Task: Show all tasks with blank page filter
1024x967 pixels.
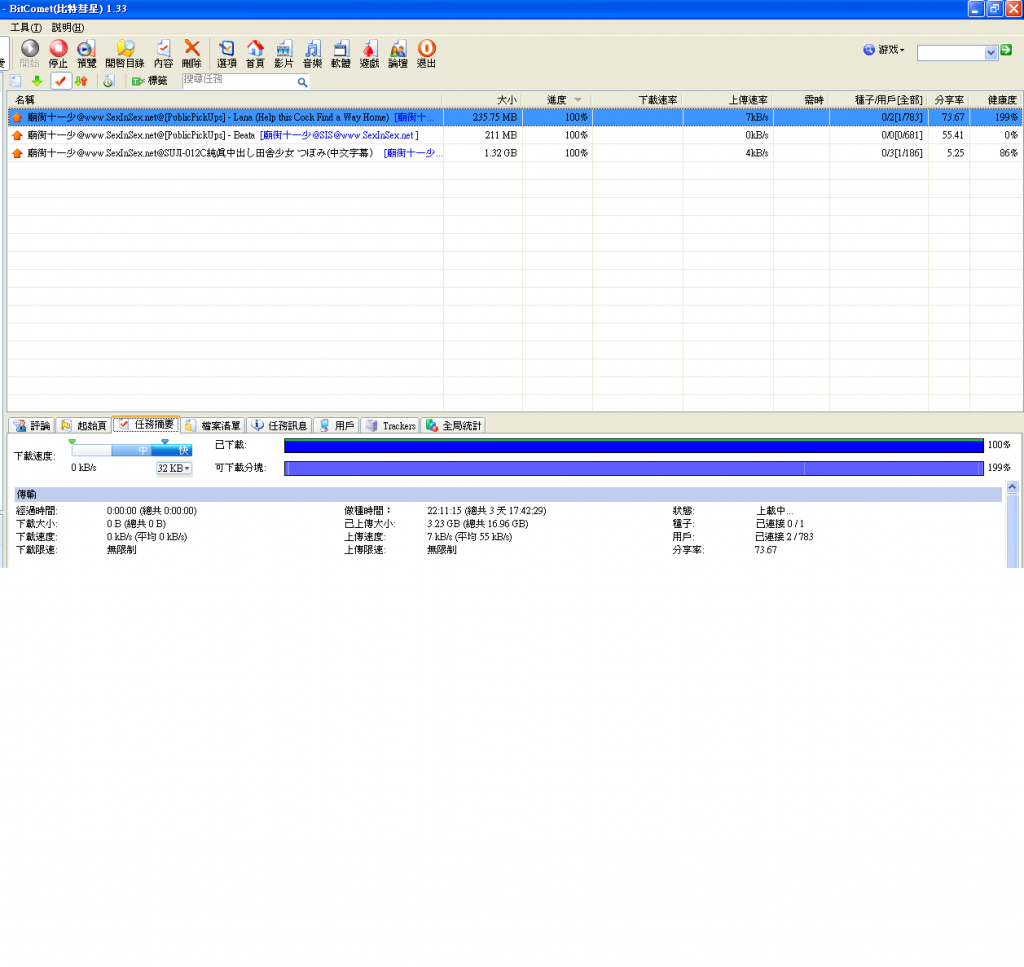Action: [16, 81]
